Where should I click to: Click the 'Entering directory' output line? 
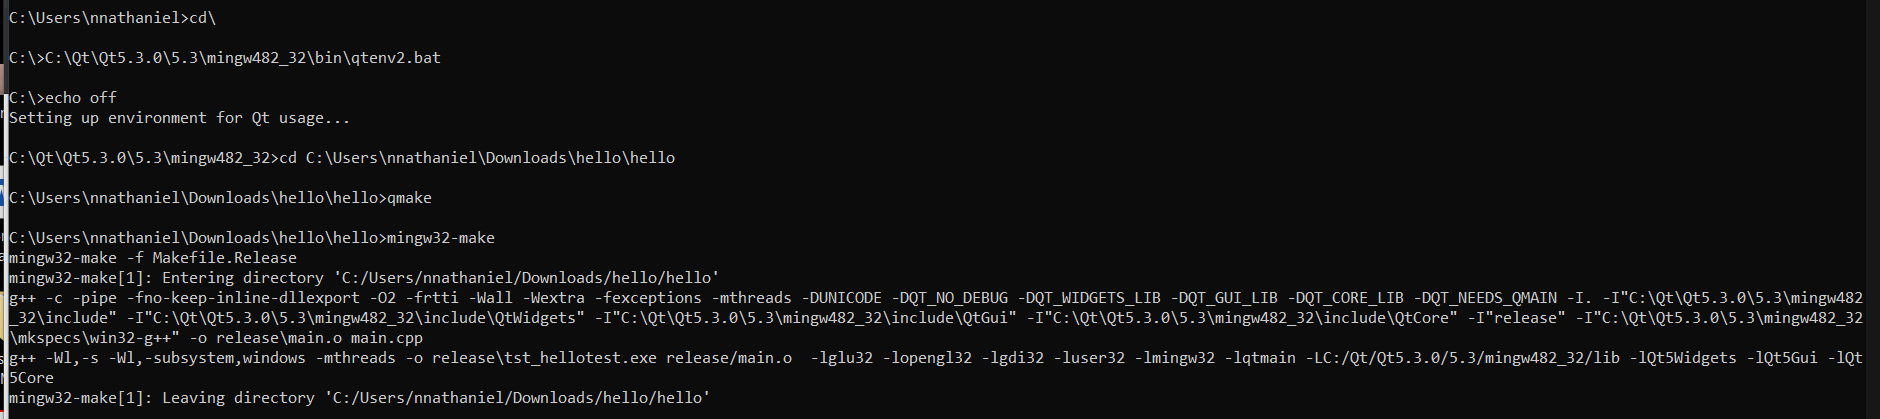tap(364, 278)
